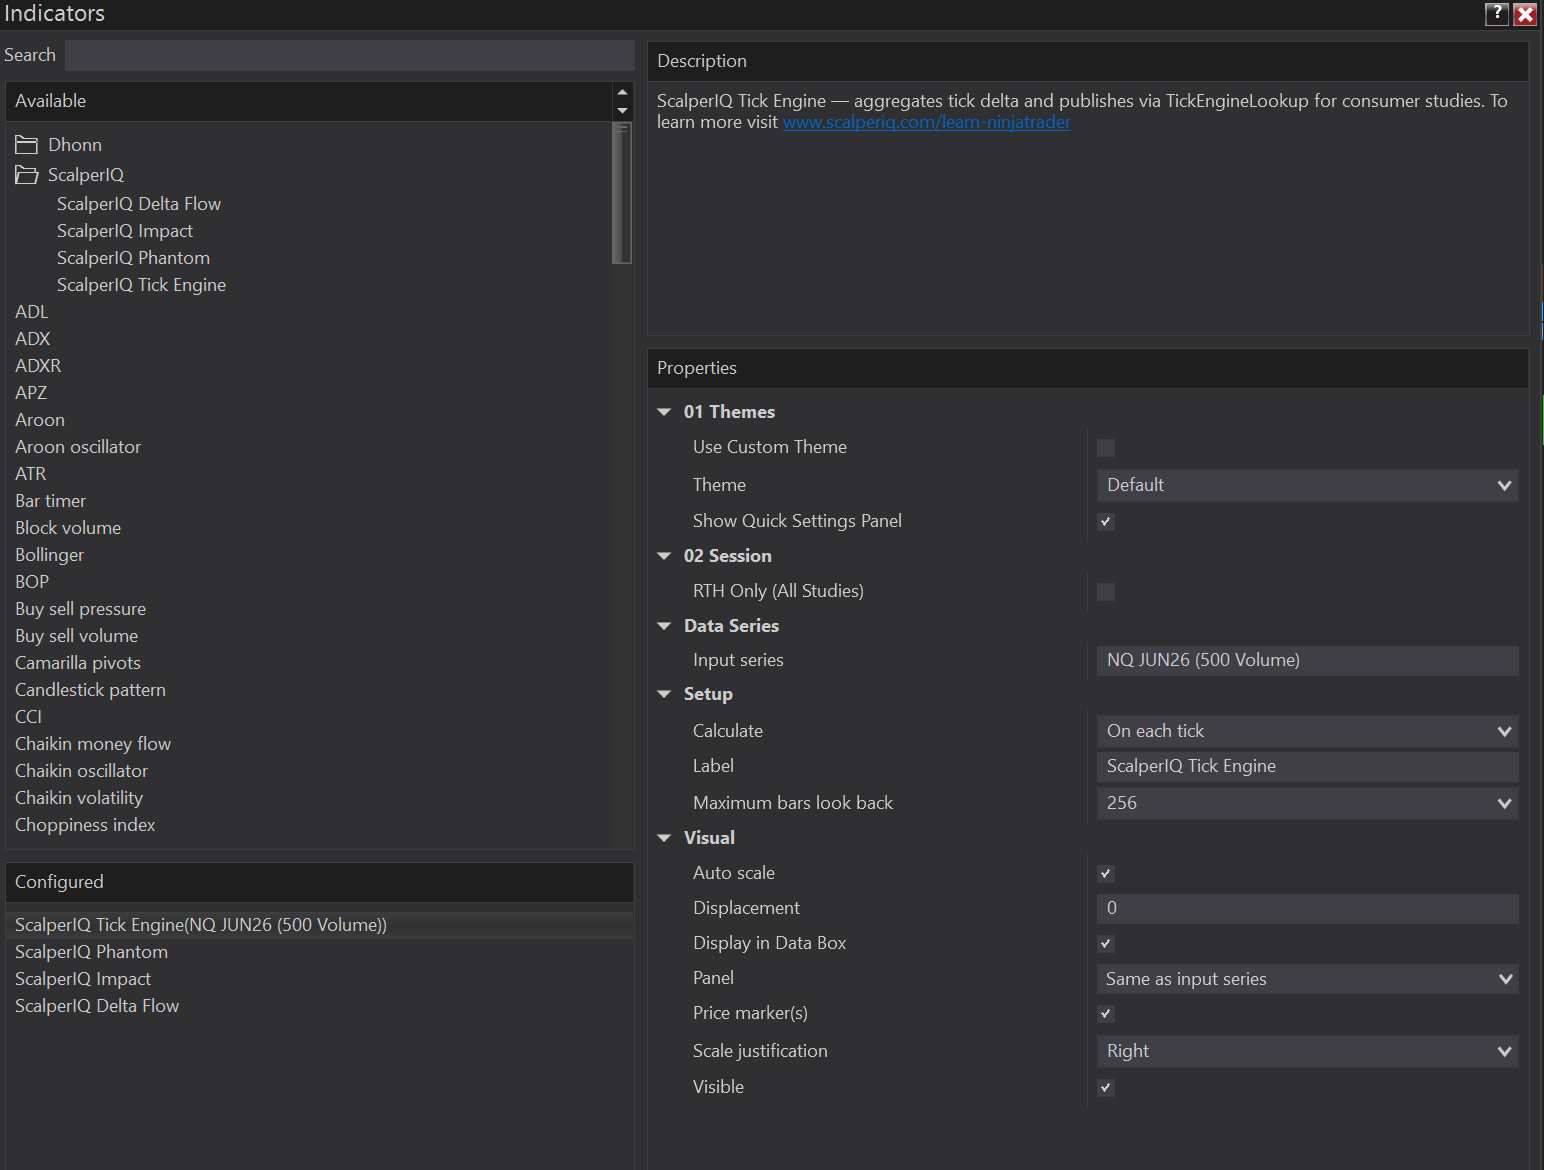
Task: Select ScalperIQ Tick Engine in Available list
Action: [x=141, y=285]
